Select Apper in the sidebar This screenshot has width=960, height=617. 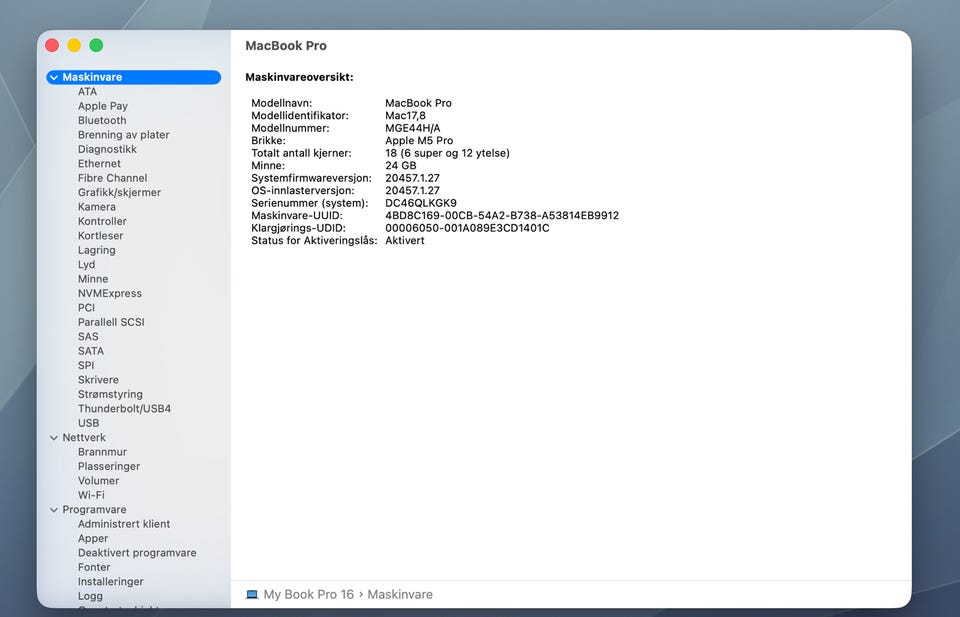coord(92,539)
